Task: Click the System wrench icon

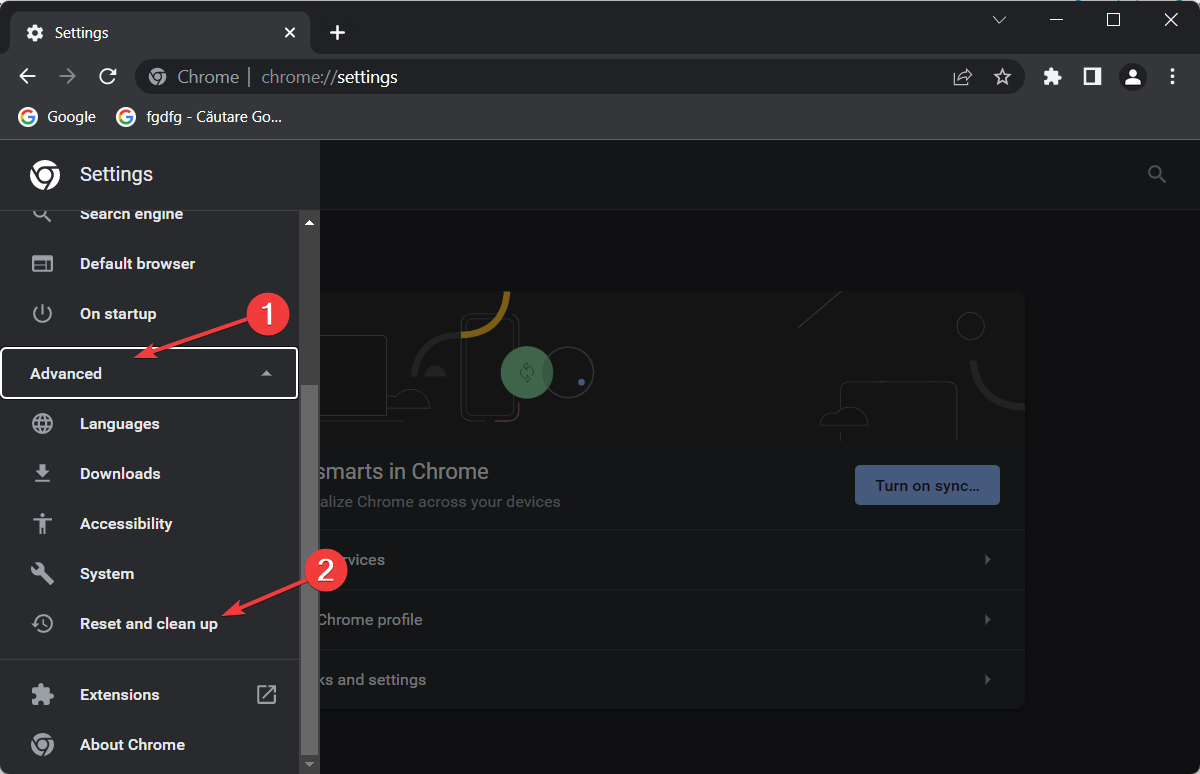Action: click(42, 573)
